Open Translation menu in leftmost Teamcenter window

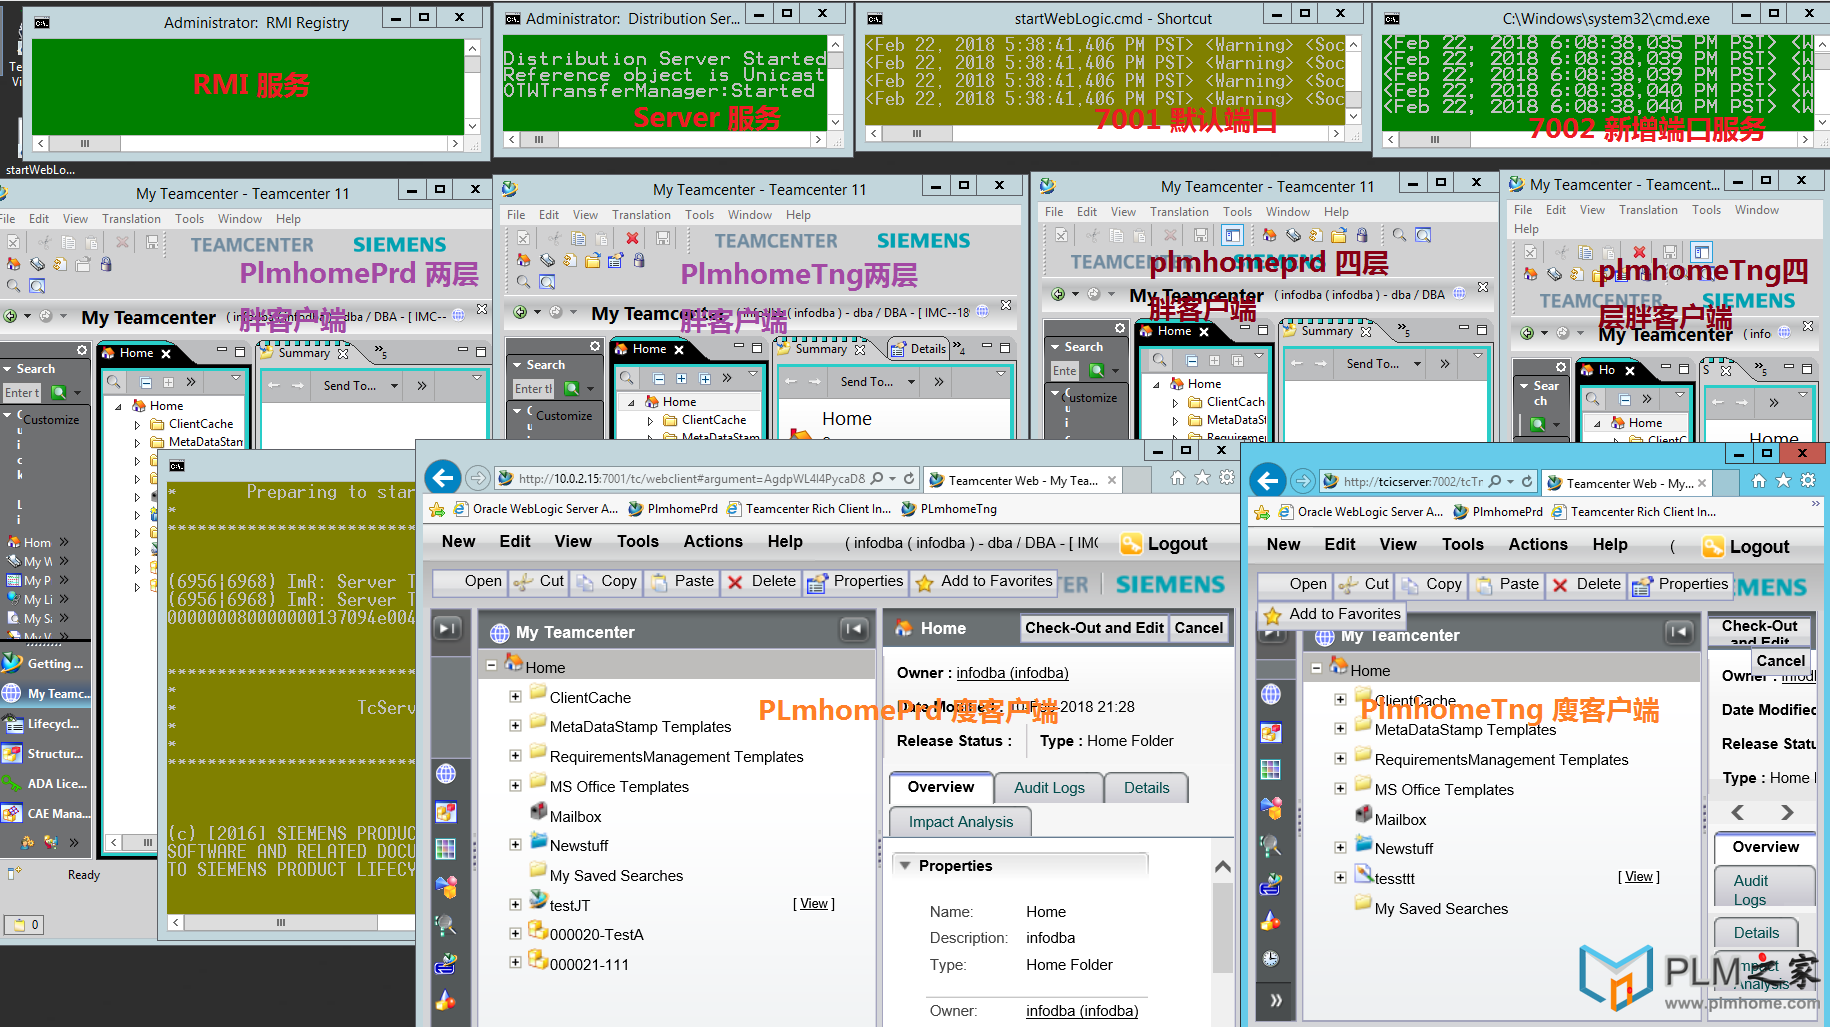pos(131,219)
